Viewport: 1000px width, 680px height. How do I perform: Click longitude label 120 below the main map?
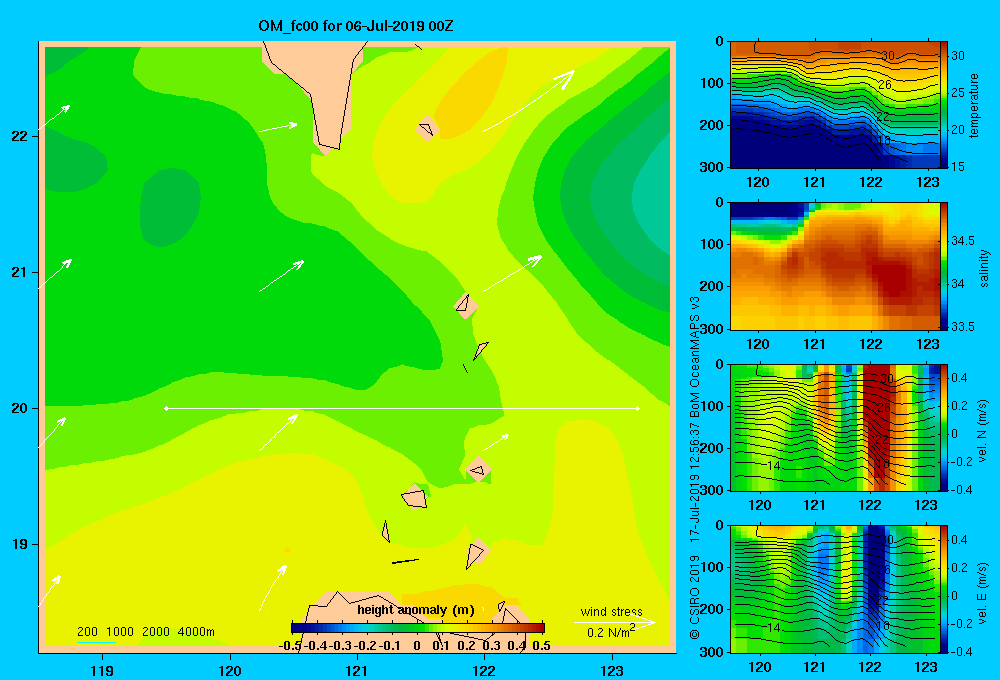(230, 670)
